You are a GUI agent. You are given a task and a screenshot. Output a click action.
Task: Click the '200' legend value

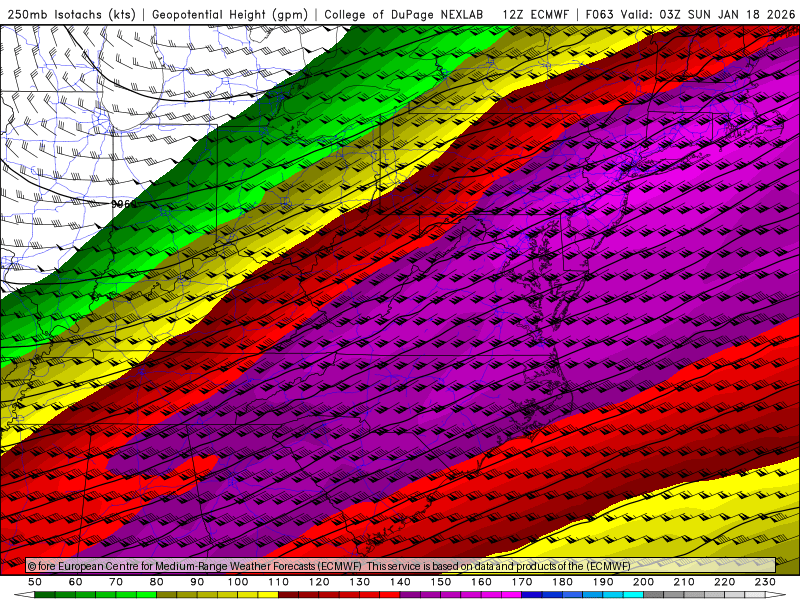point(643,582)
